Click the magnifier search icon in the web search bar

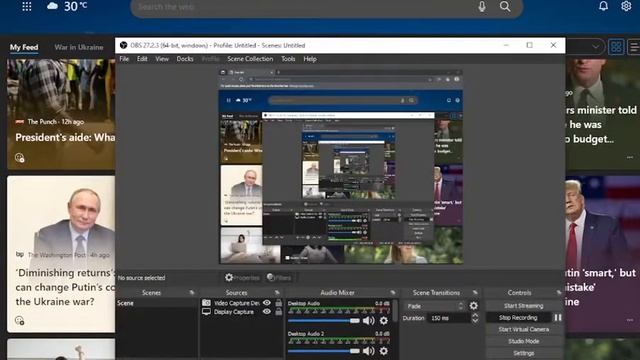coord(505,7)
